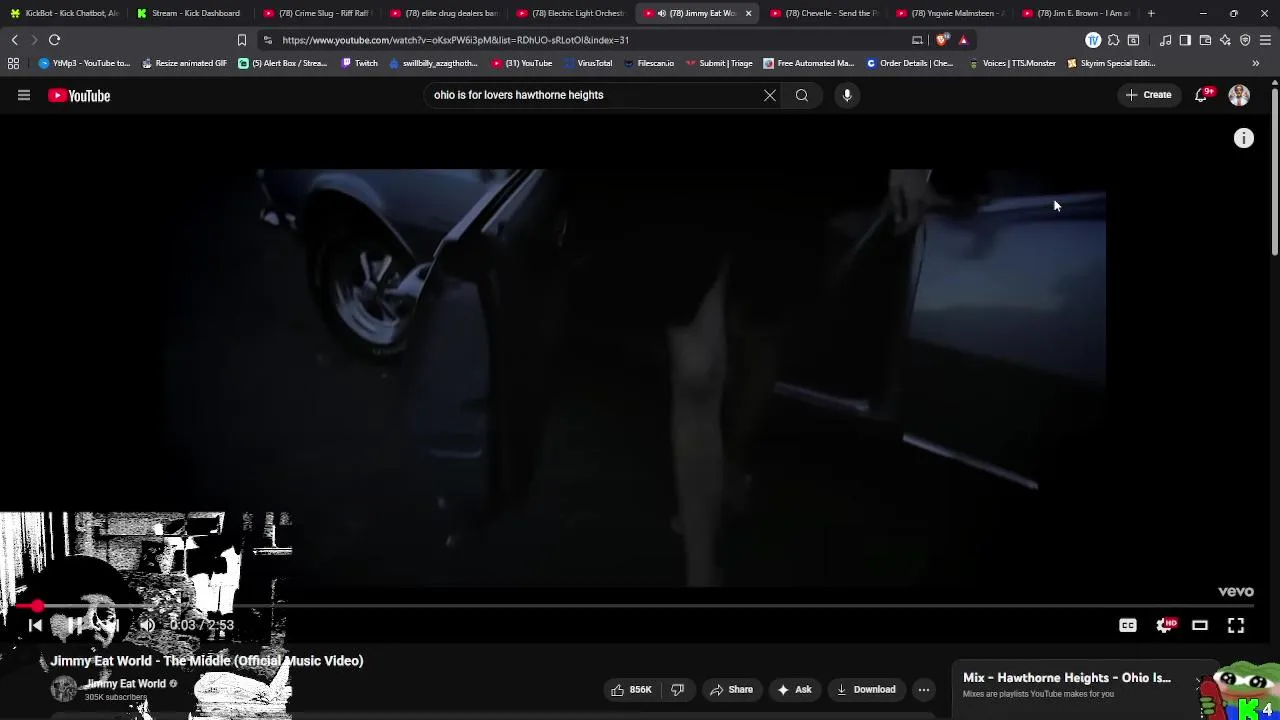Switch to the Chevelle - Send the Pain tab
Viewport: 1280px width, 720px height.
(823, 13)
